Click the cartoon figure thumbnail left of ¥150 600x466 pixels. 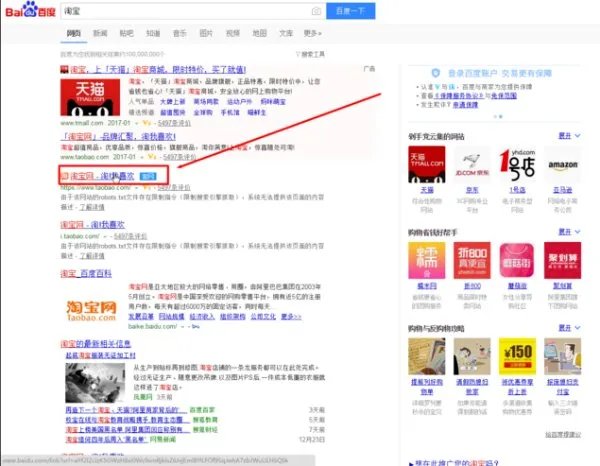[x=472, y=356]
